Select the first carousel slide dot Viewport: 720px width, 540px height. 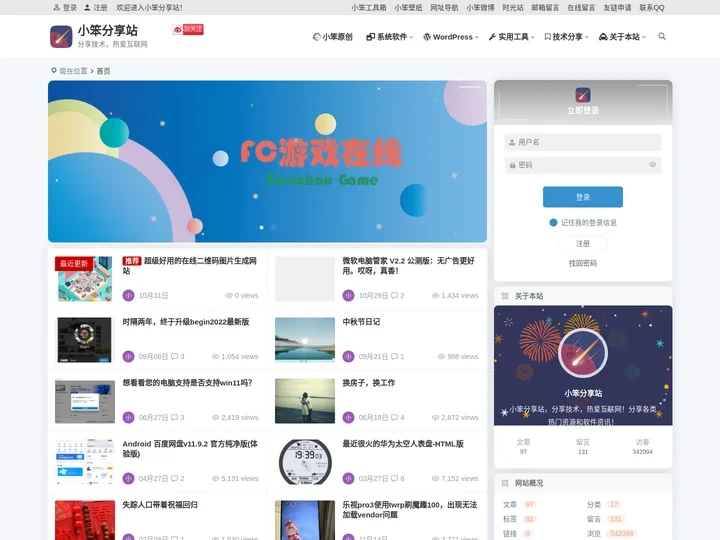(262, 227)
